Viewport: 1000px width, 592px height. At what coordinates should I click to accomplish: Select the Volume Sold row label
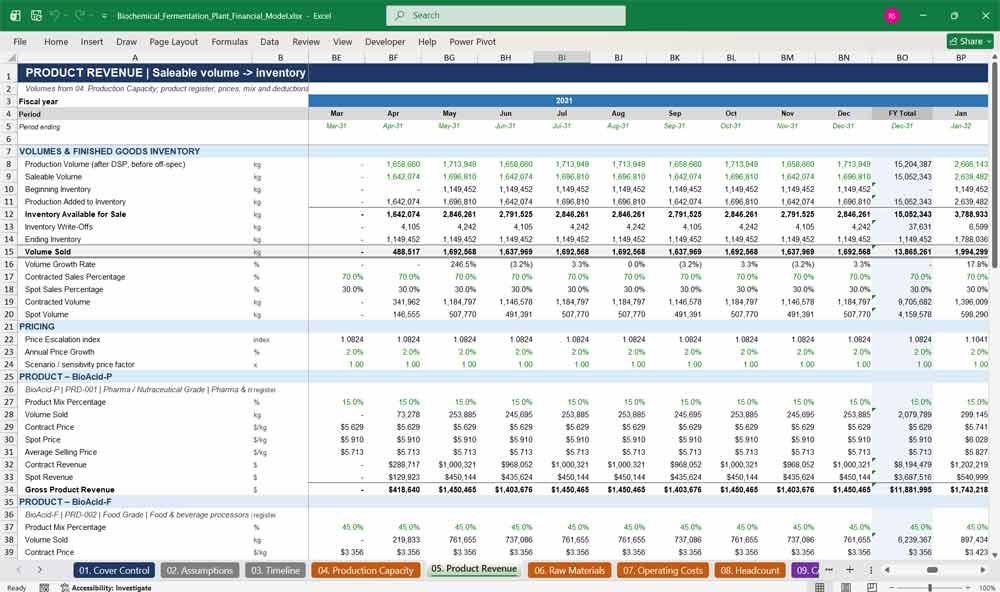(x=48, y=252)
